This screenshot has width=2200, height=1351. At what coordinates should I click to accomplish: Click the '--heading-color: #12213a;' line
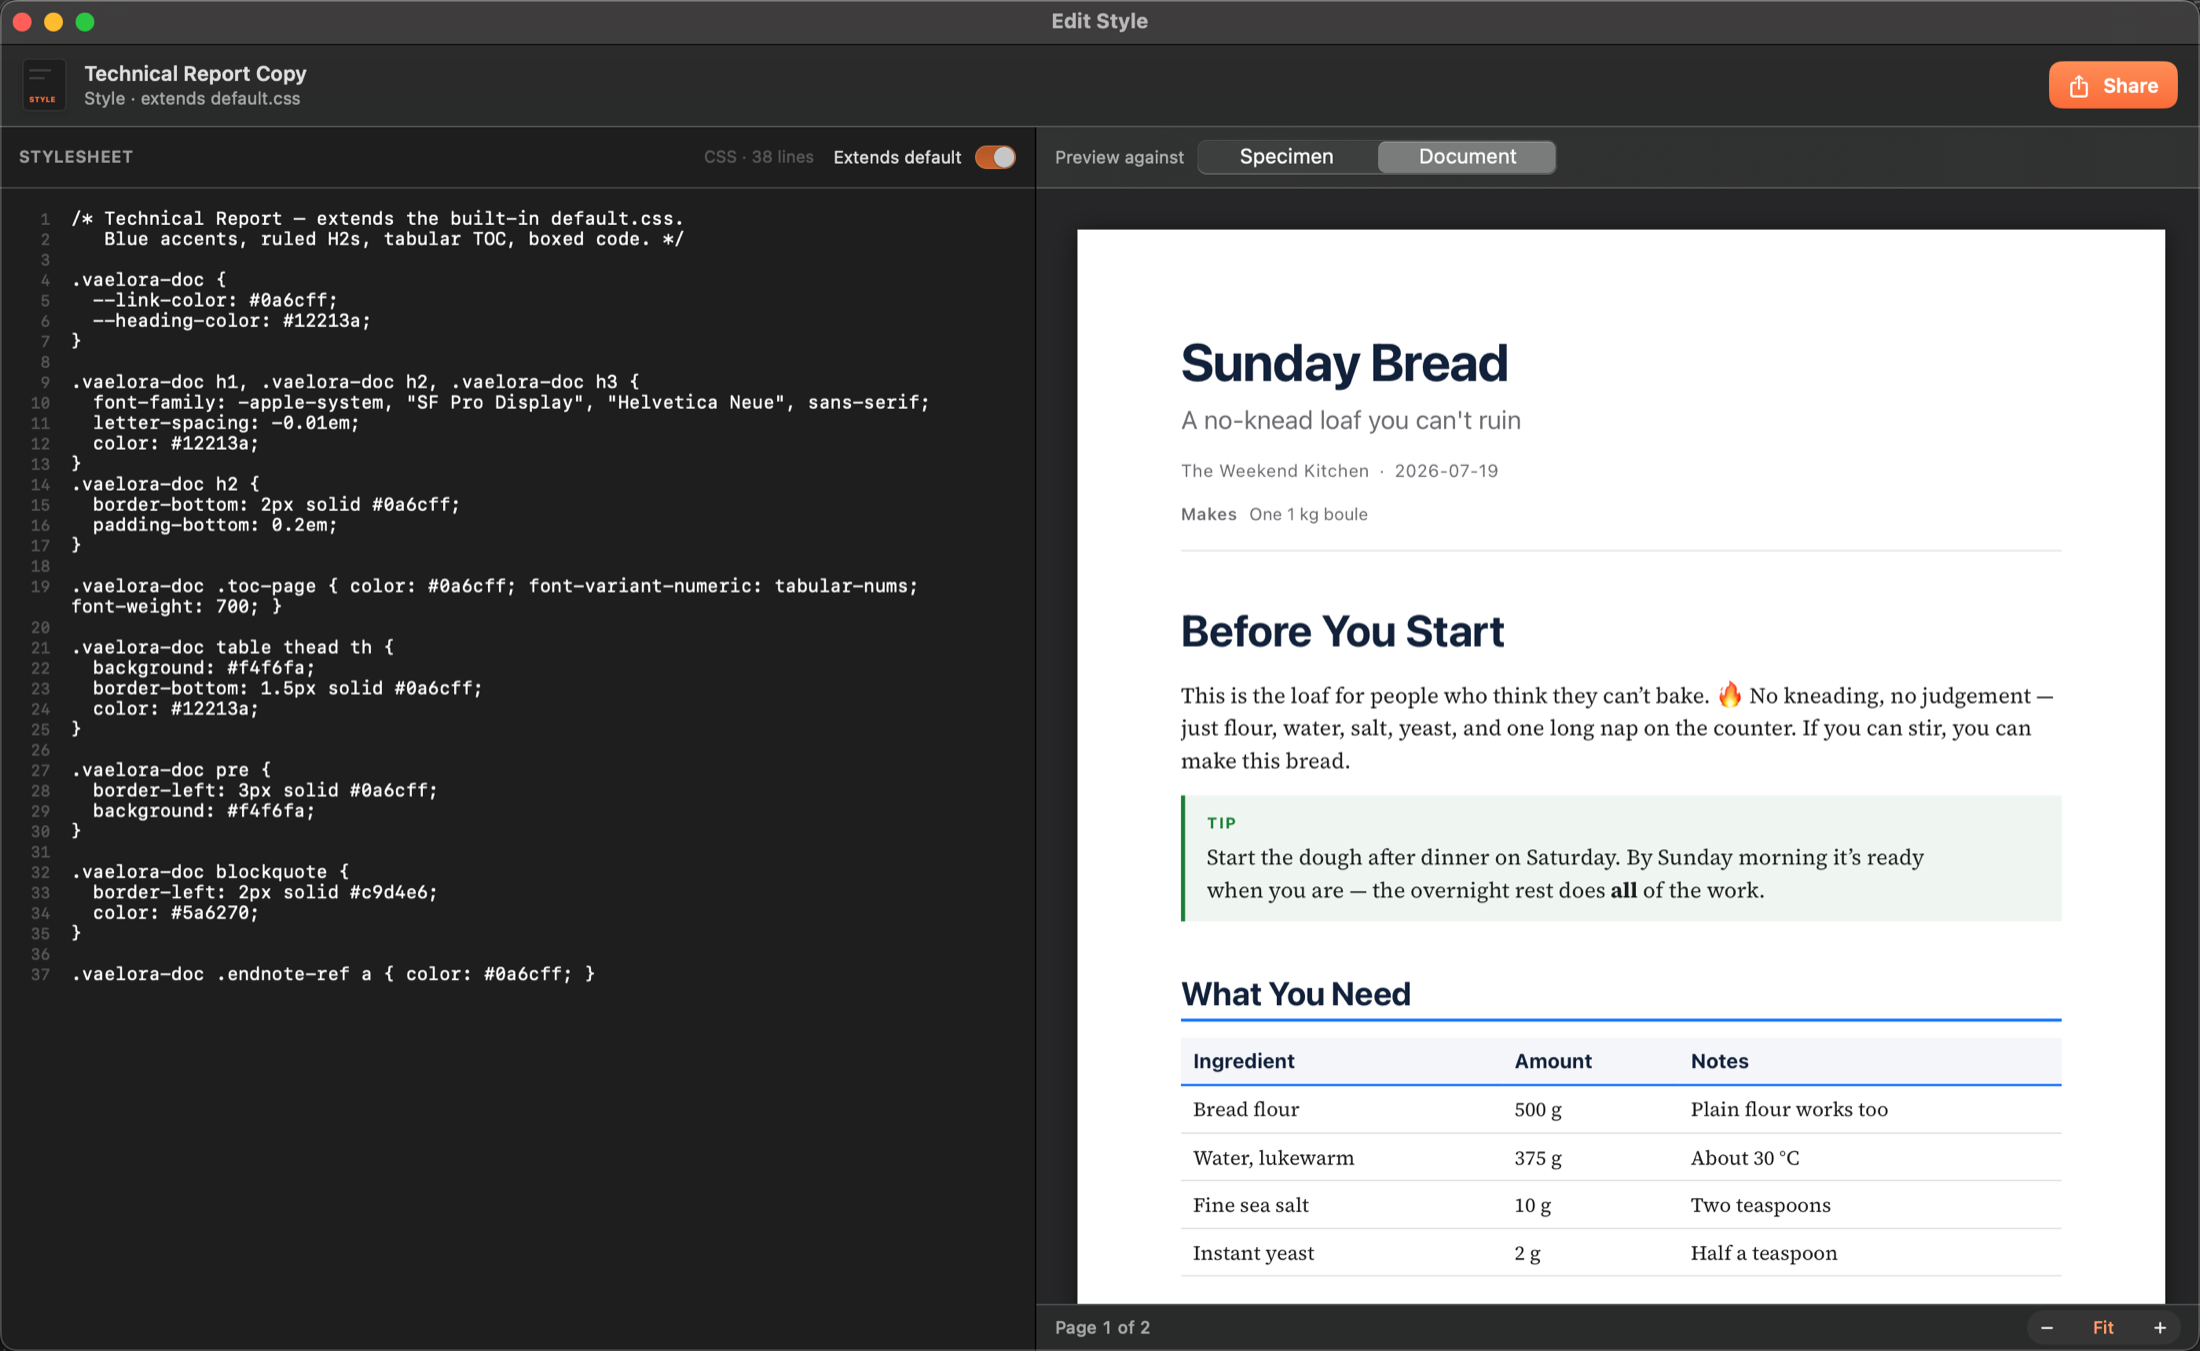click(x=232, y=320)
